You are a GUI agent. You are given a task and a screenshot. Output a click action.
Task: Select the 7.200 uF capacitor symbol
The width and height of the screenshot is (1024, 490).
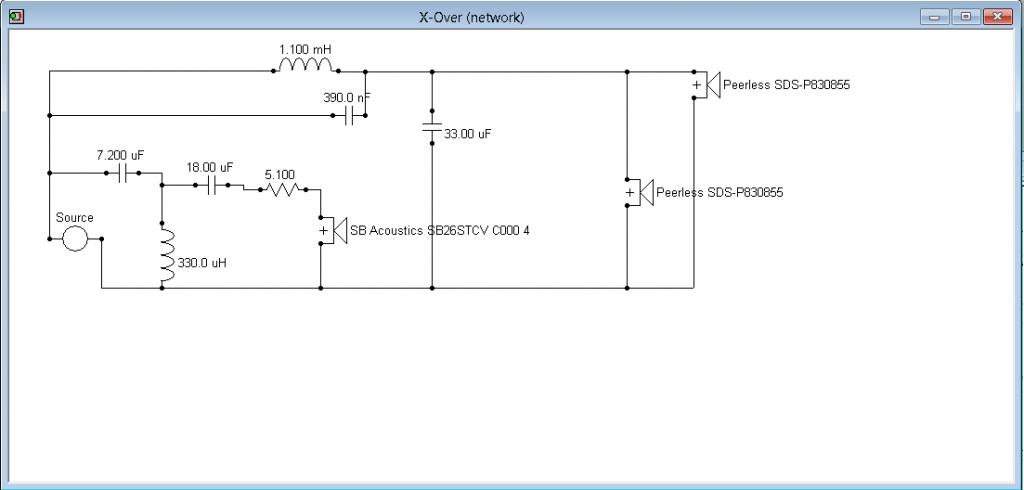pos(122,173)
